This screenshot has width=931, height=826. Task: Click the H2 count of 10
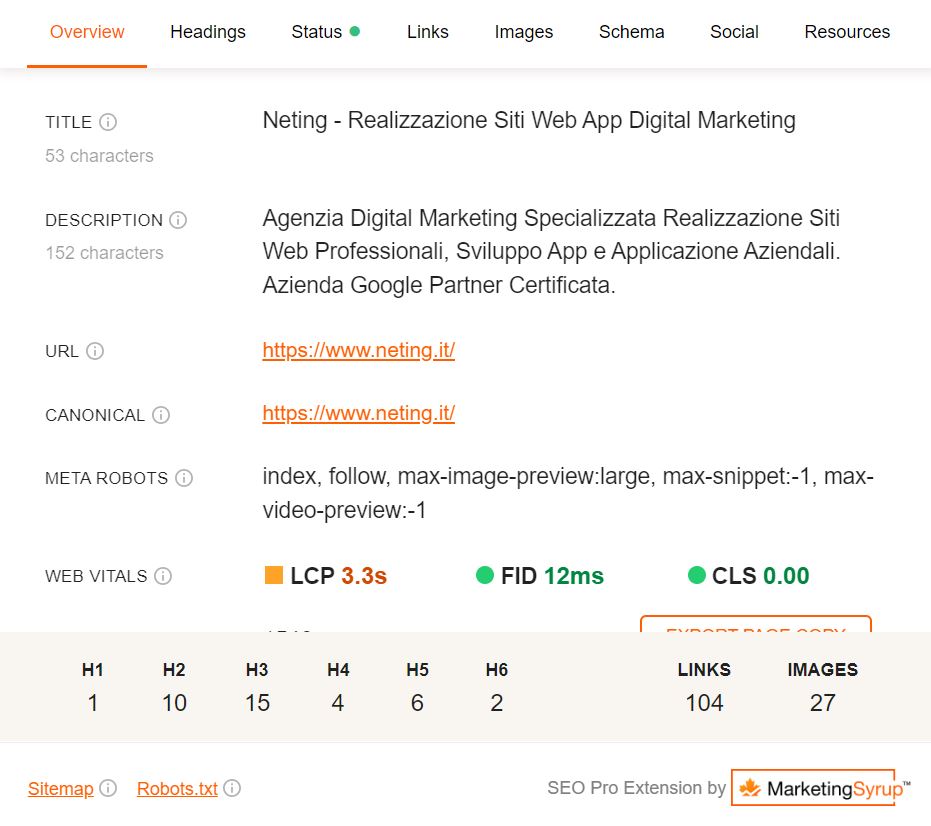click(175, 703)
